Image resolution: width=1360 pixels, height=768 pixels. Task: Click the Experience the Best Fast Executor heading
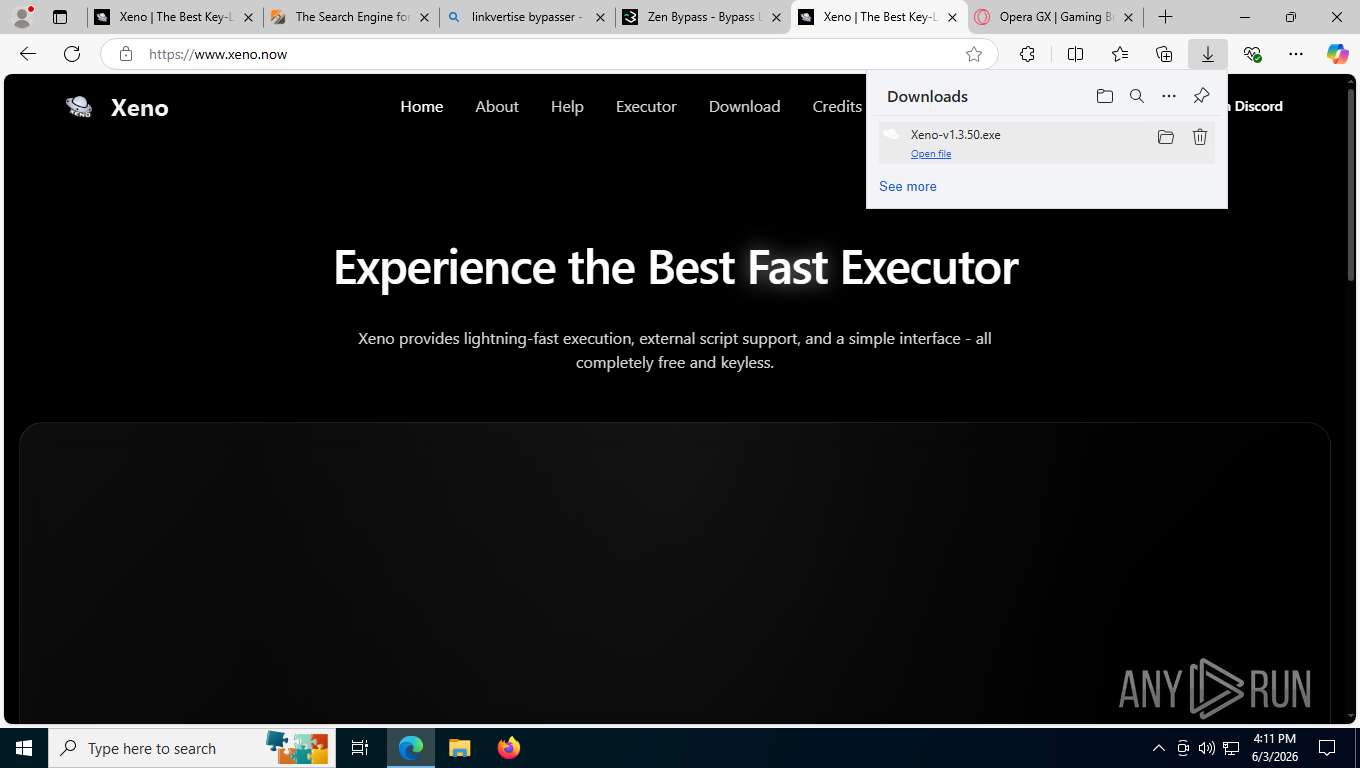click(x=675, y=267)
